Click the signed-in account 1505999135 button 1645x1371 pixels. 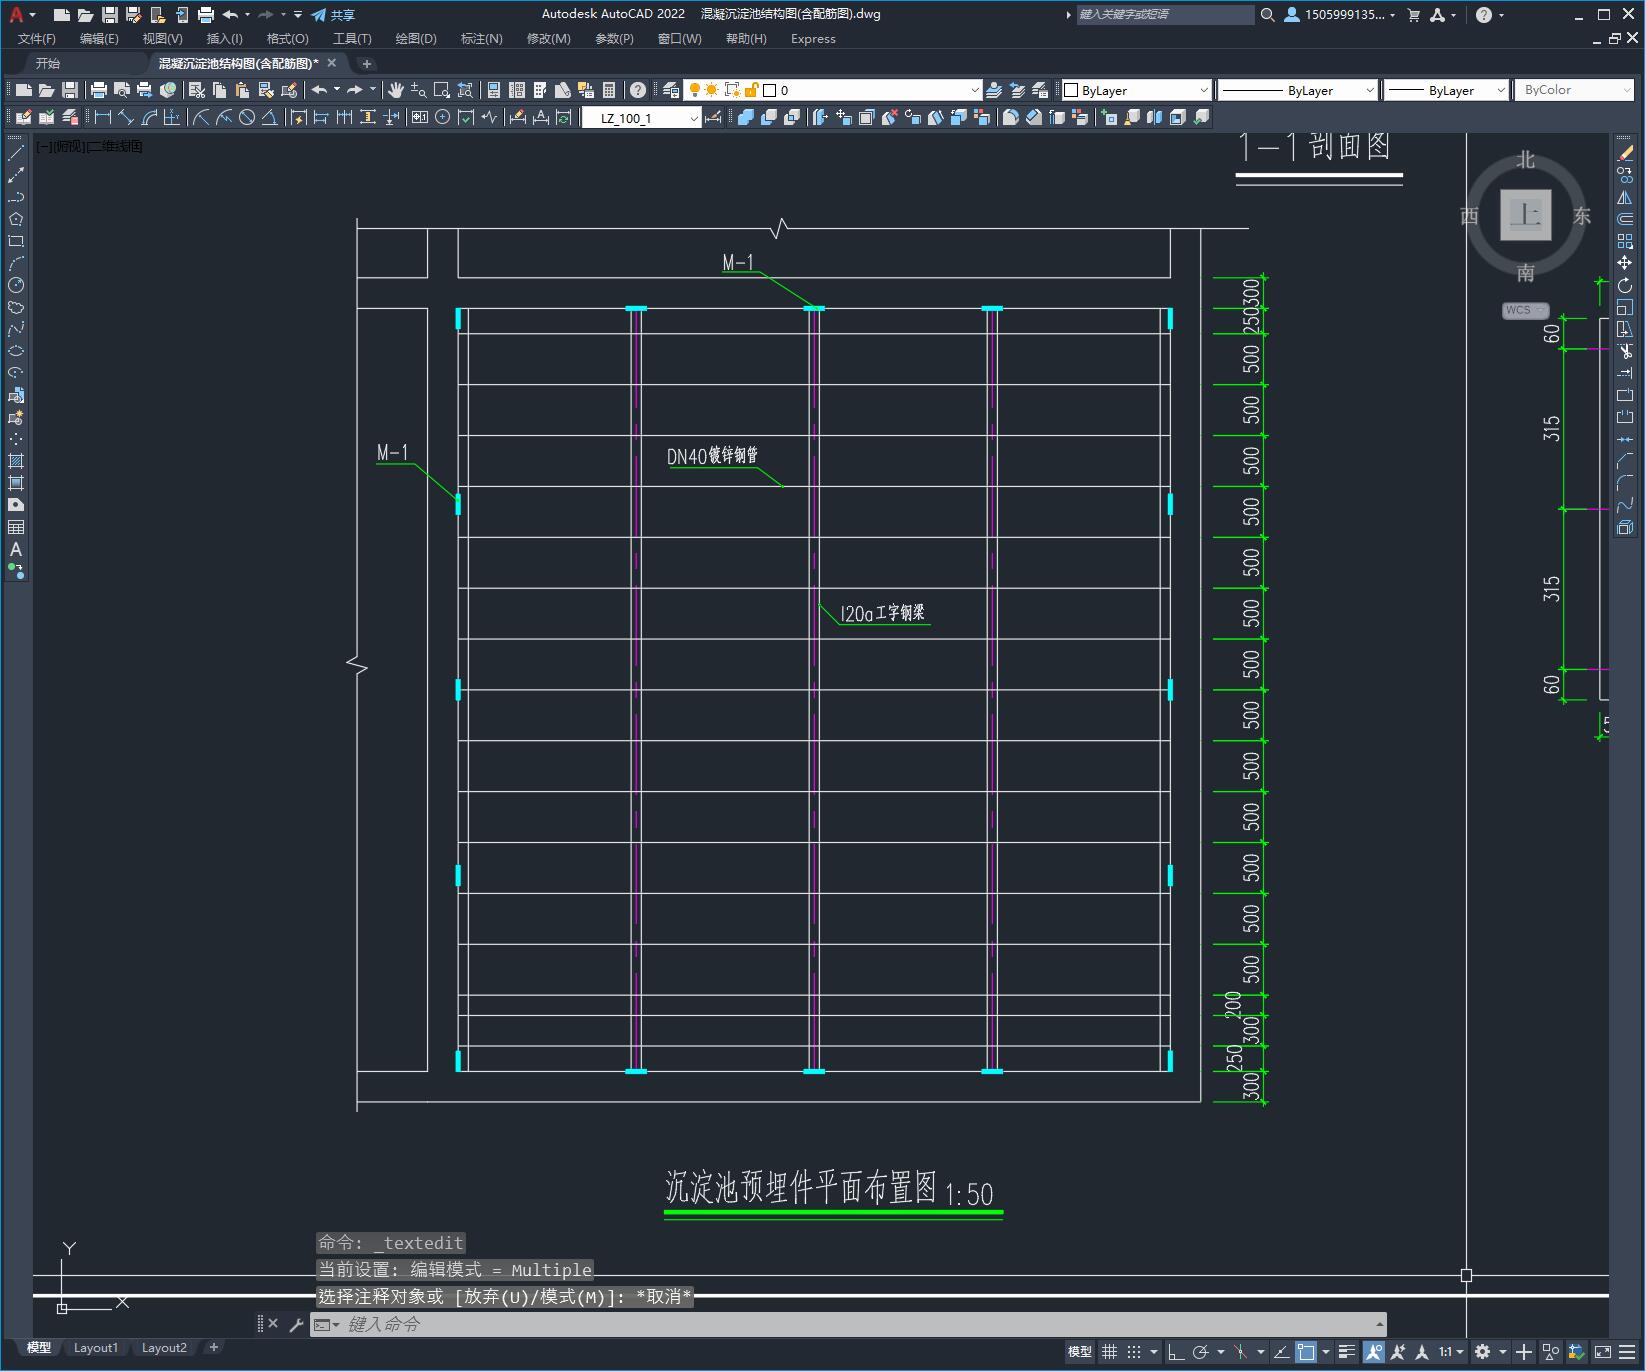coord(1339,15)
